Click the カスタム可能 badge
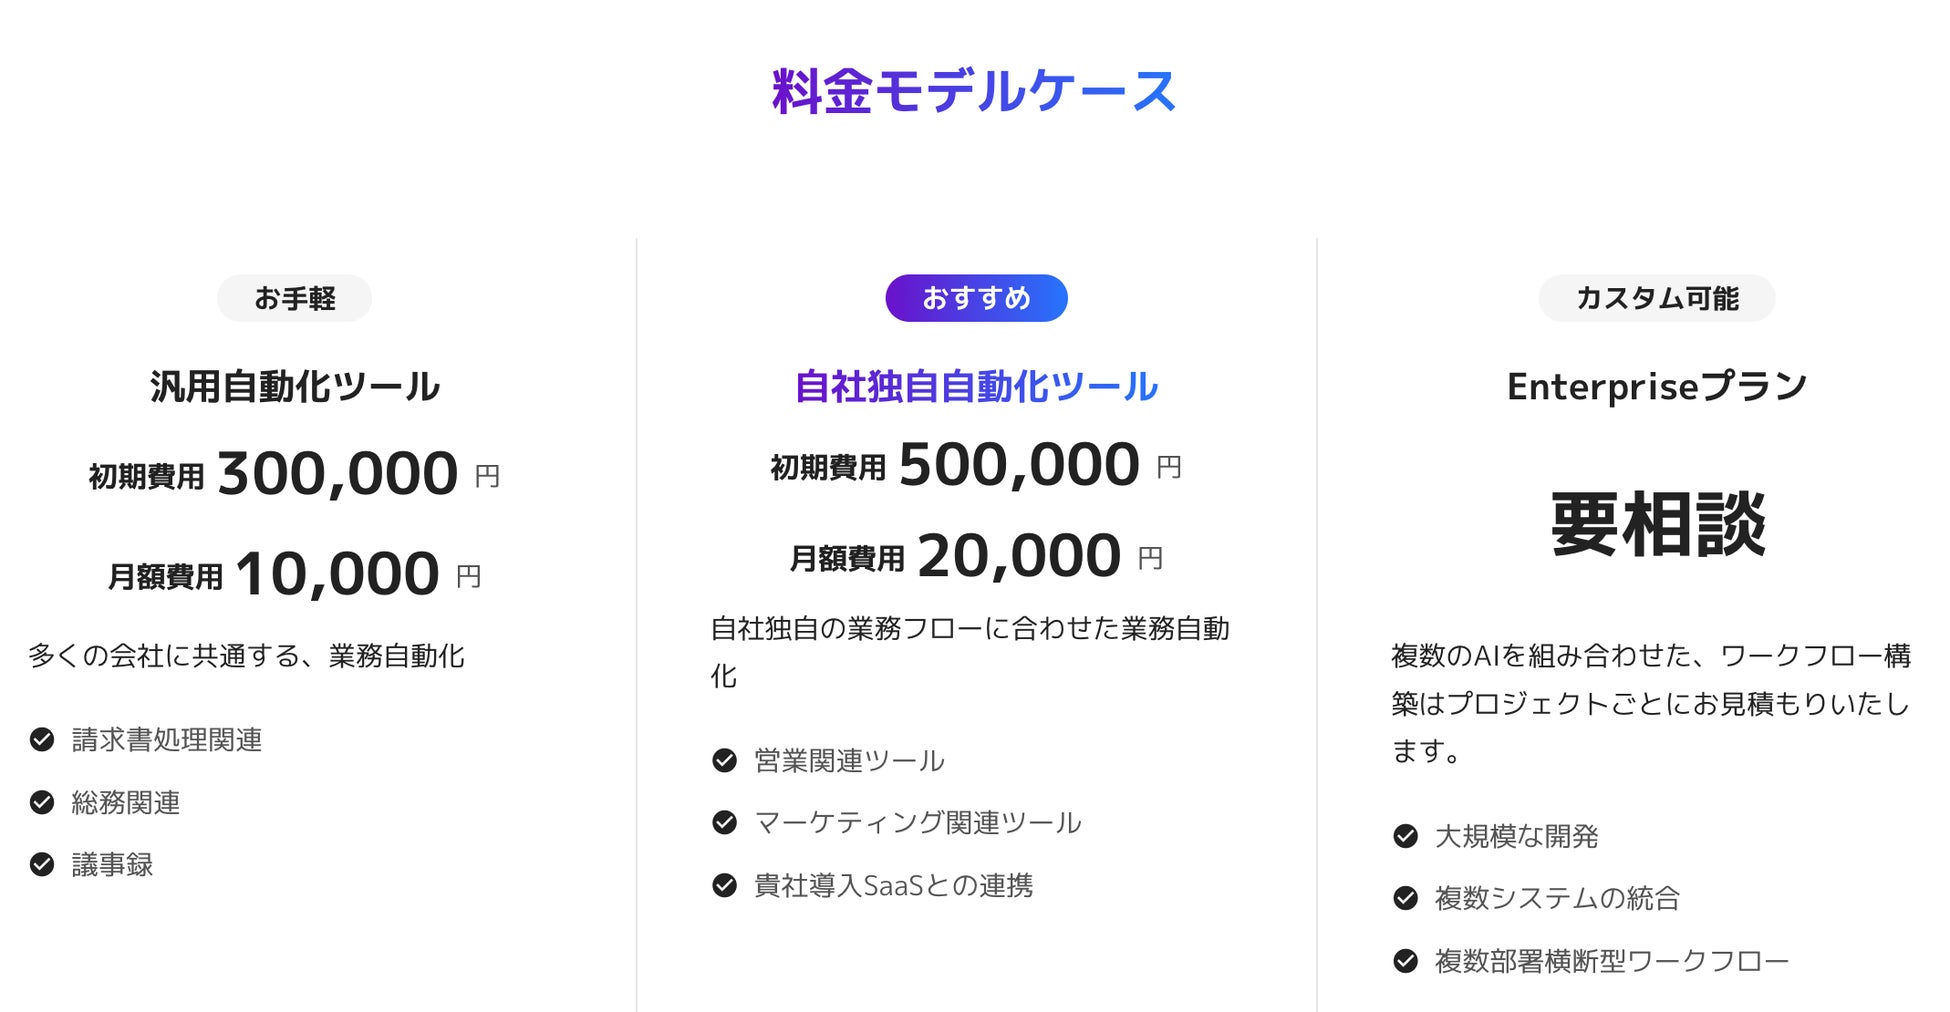Screen dimensions: 1950x1012 coord(1656,298)
